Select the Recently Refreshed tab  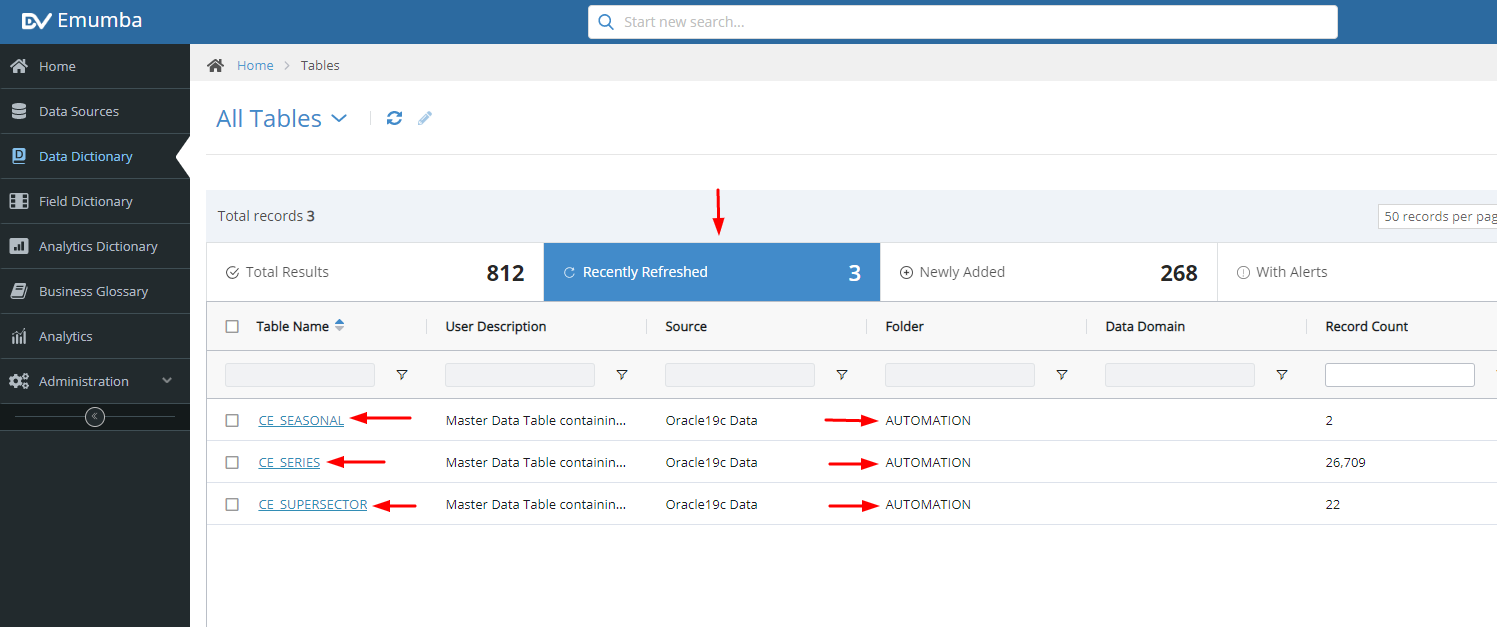(712, 272)
